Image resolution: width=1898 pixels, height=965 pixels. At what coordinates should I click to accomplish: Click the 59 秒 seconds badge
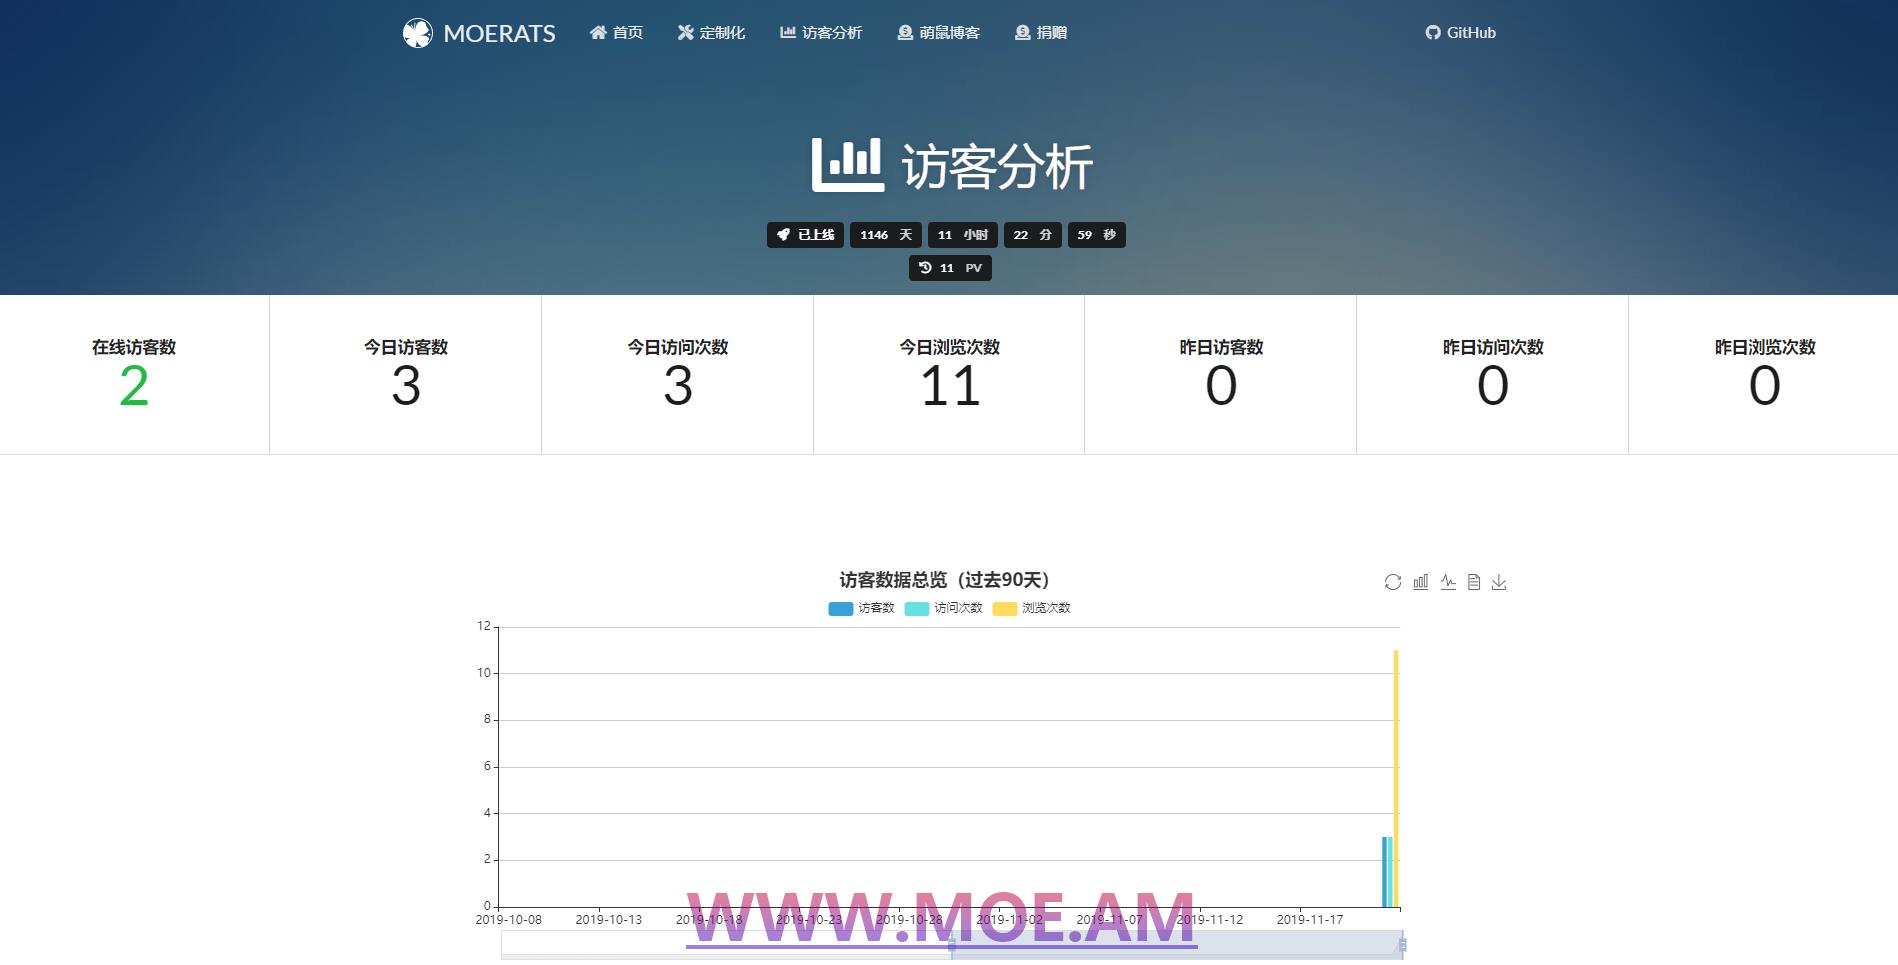(x=1097, y=235)
